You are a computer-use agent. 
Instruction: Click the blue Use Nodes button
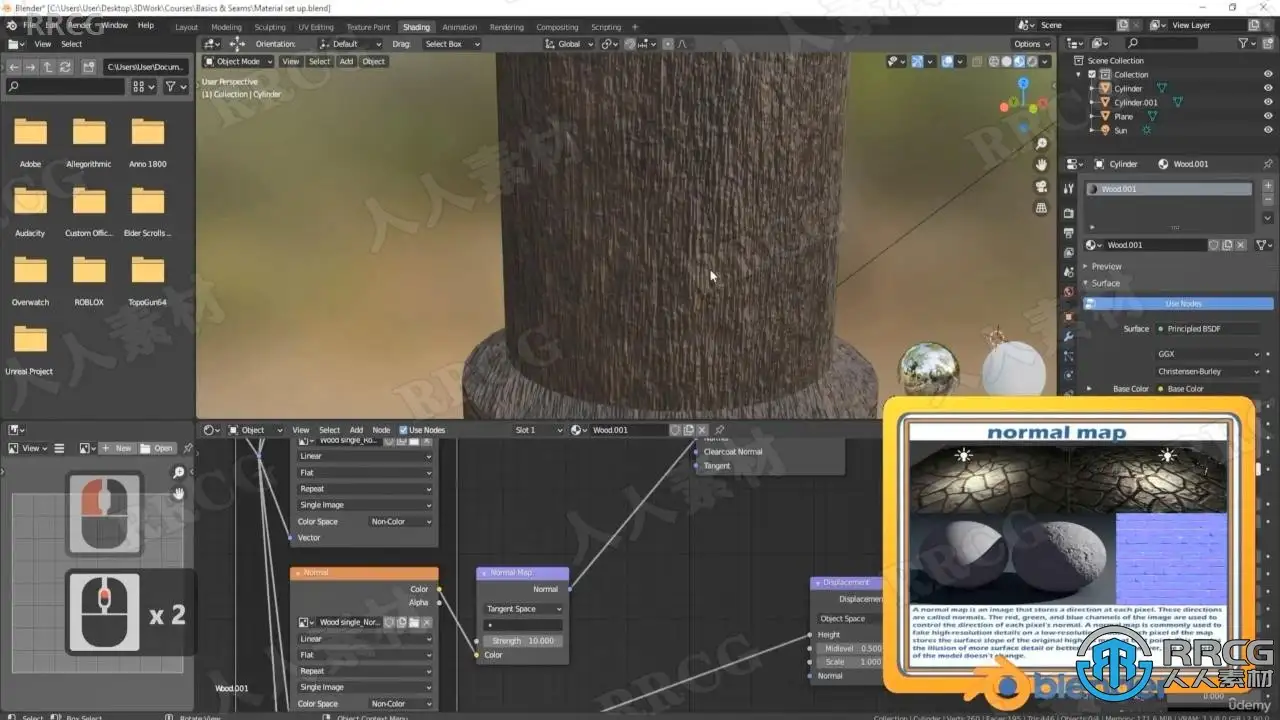(x=1182, y=303)
